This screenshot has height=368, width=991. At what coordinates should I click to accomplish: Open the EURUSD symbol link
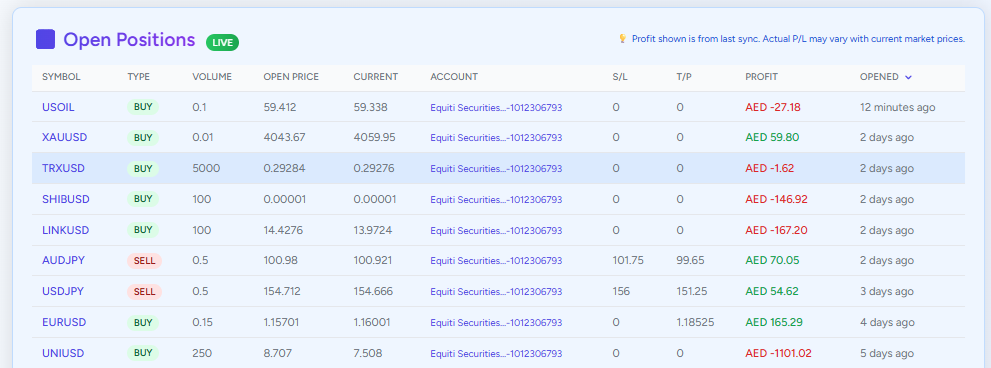click(x=64, y=322)
